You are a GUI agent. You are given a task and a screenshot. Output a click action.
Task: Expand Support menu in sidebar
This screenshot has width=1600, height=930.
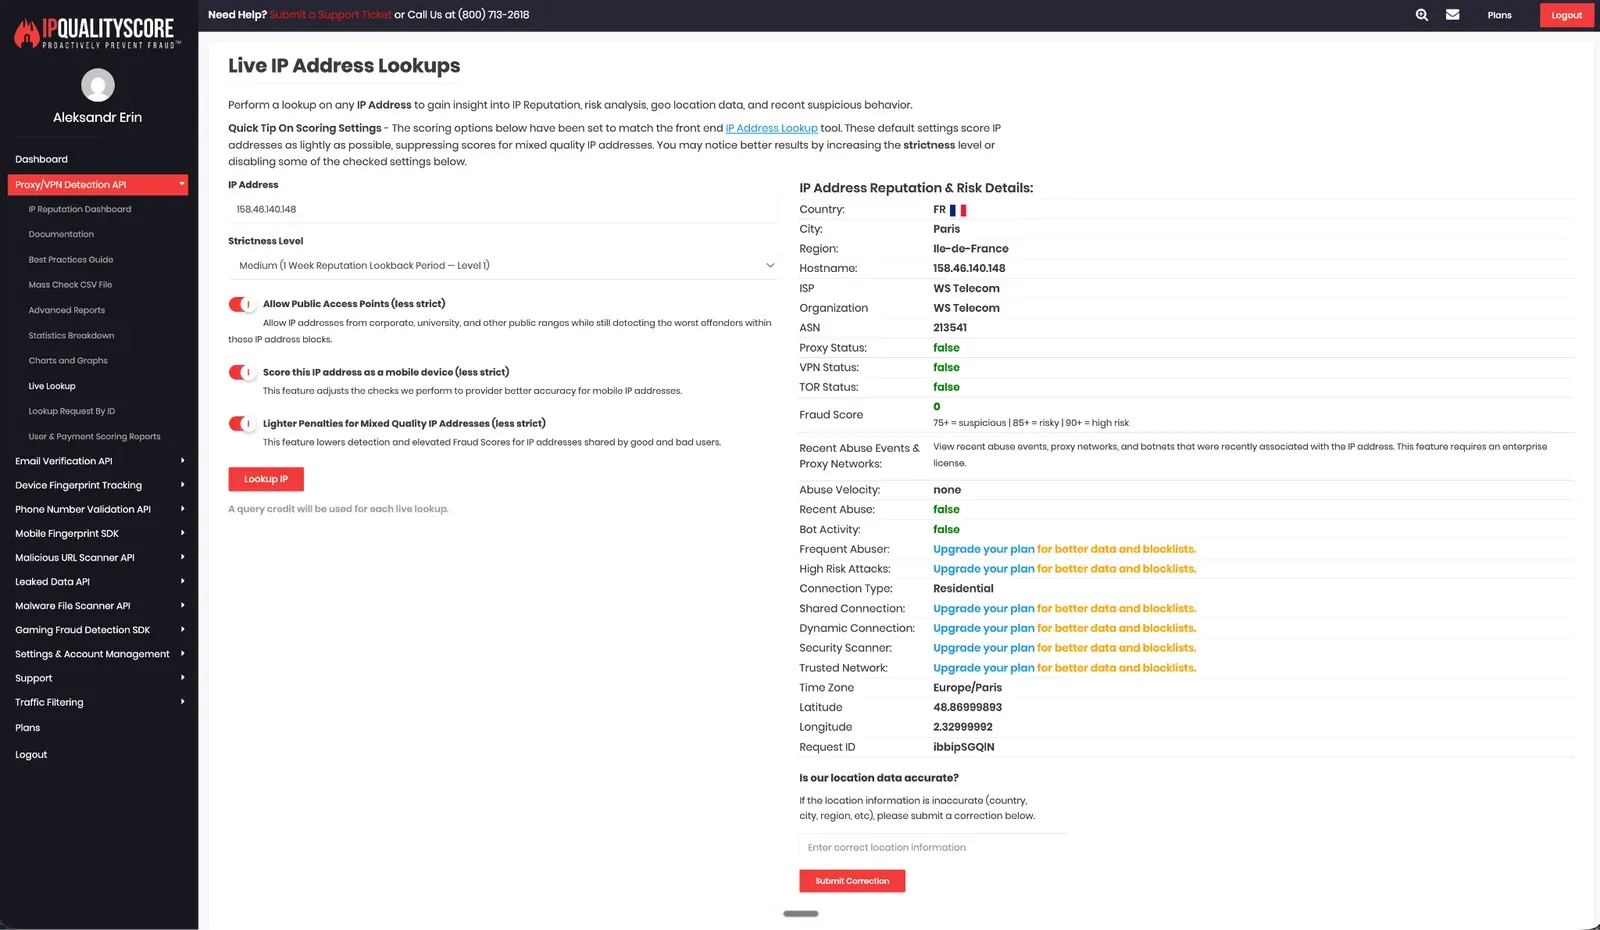99,678
